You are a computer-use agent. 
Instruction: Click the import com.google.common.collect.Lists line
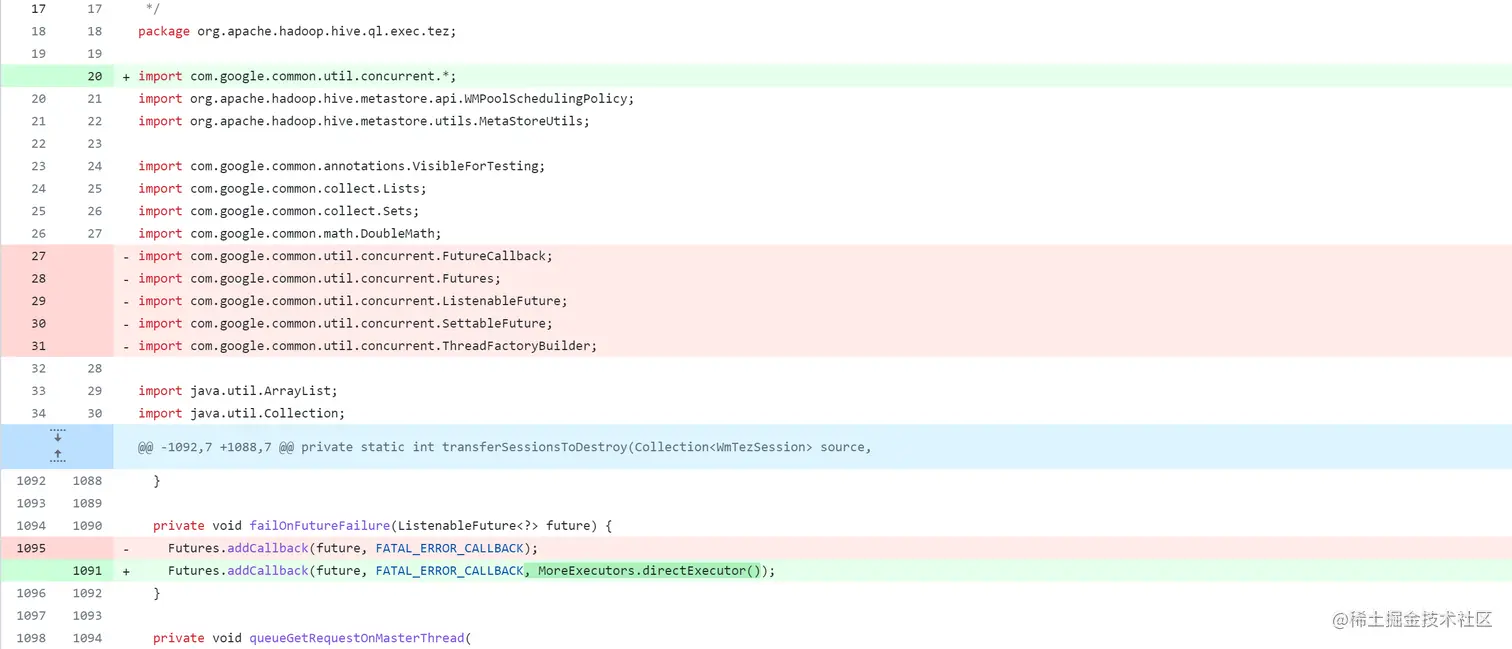click(x=282, y=188)
